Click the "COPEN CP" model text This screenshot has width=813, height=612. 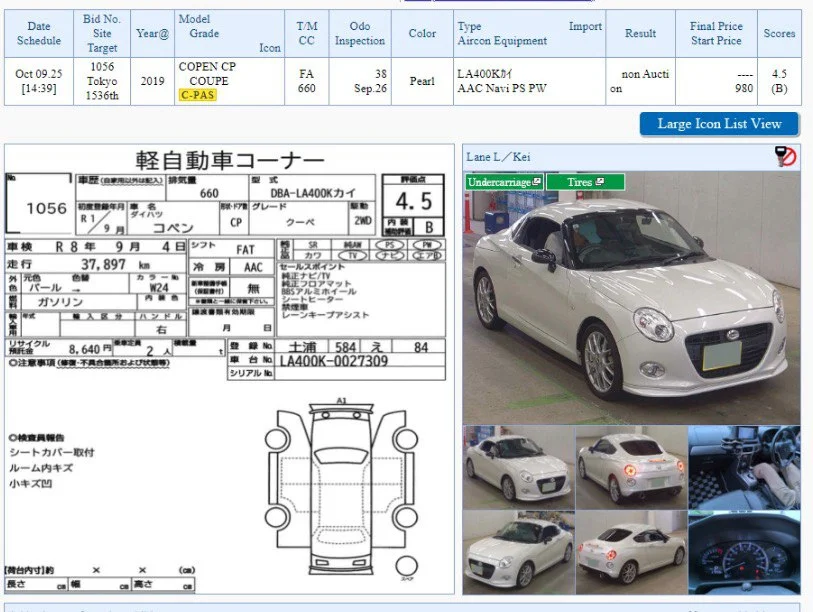[x=207, y=67]
